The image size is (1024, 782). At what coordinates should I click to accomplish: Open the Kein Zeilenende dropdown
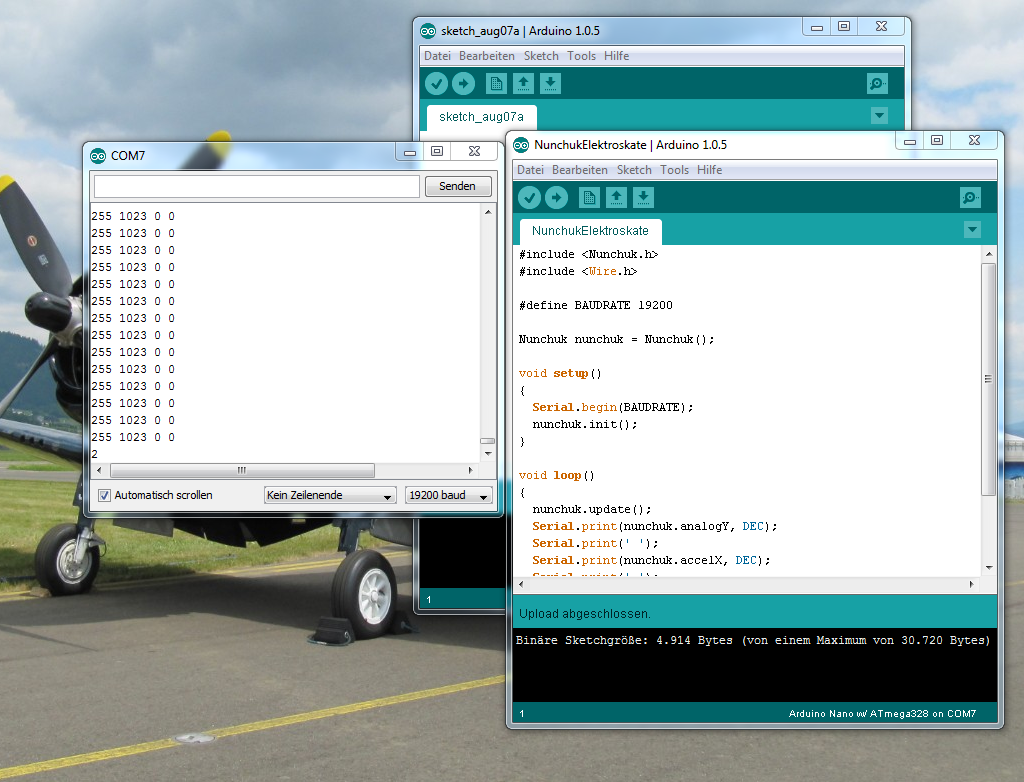330,495
